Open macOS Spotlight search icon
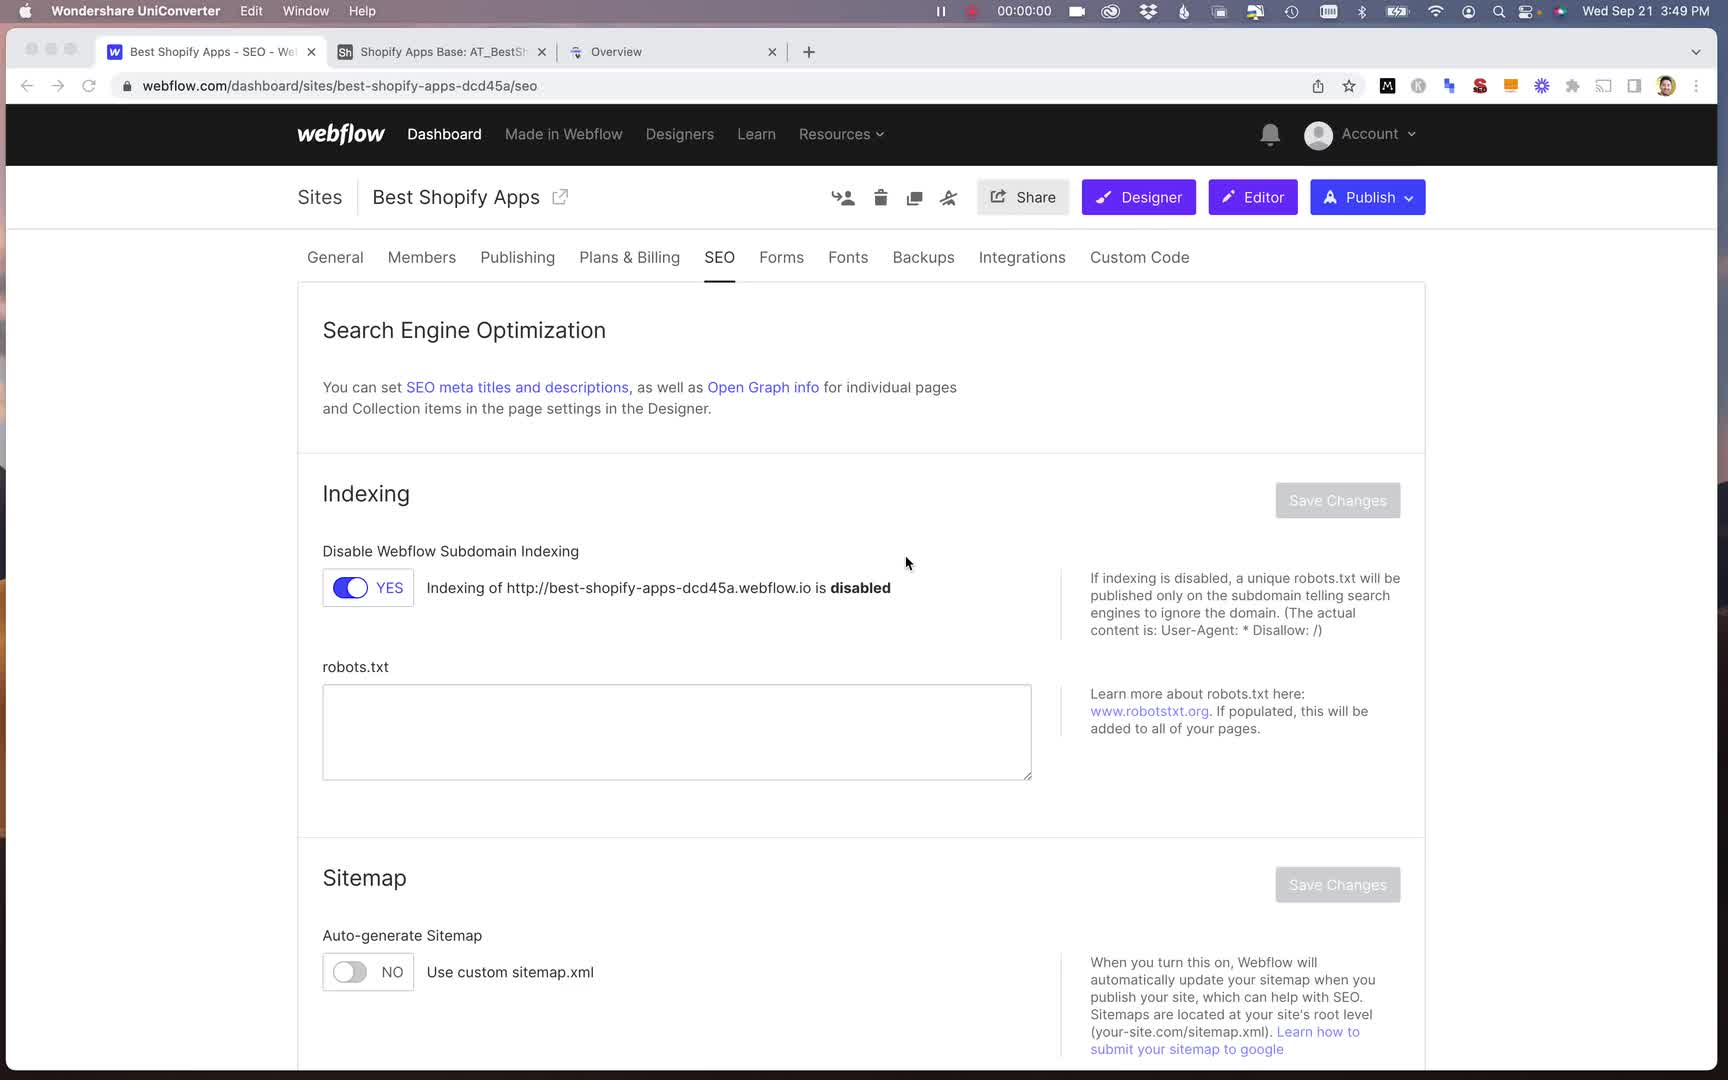Image resolution: width=1728 pixels, height=1080 pixels. [1498, 12]
